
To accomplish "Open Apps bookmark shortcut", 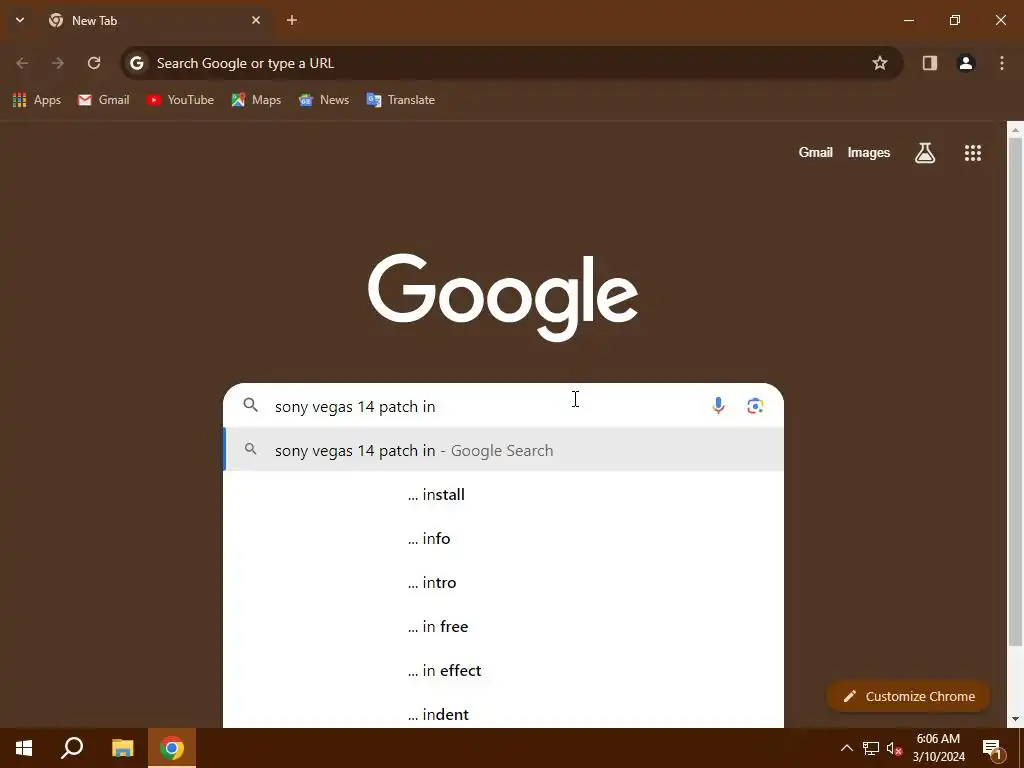I will tap(37, 100).
